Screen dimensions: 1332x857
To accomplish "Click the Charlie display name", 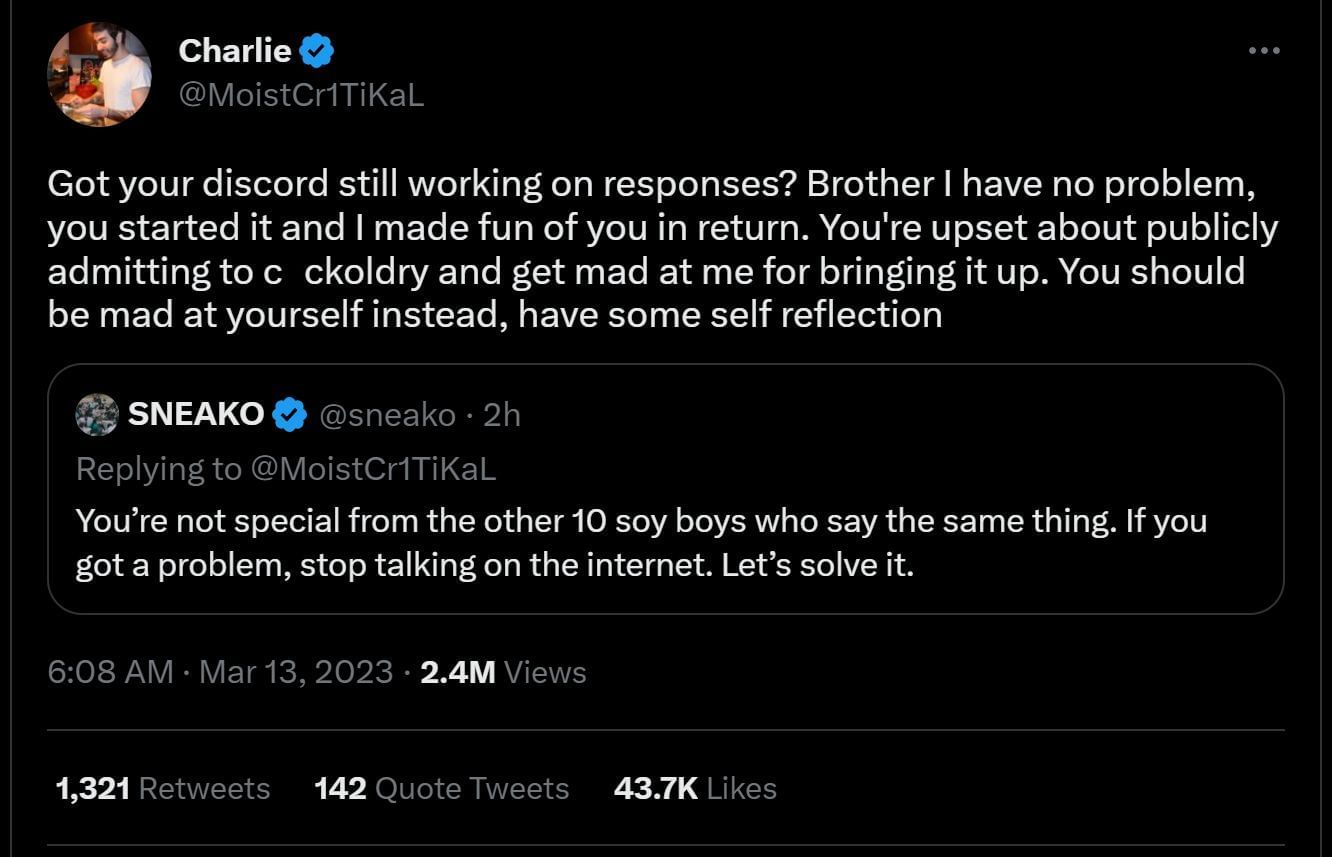I will coord(237,51).
